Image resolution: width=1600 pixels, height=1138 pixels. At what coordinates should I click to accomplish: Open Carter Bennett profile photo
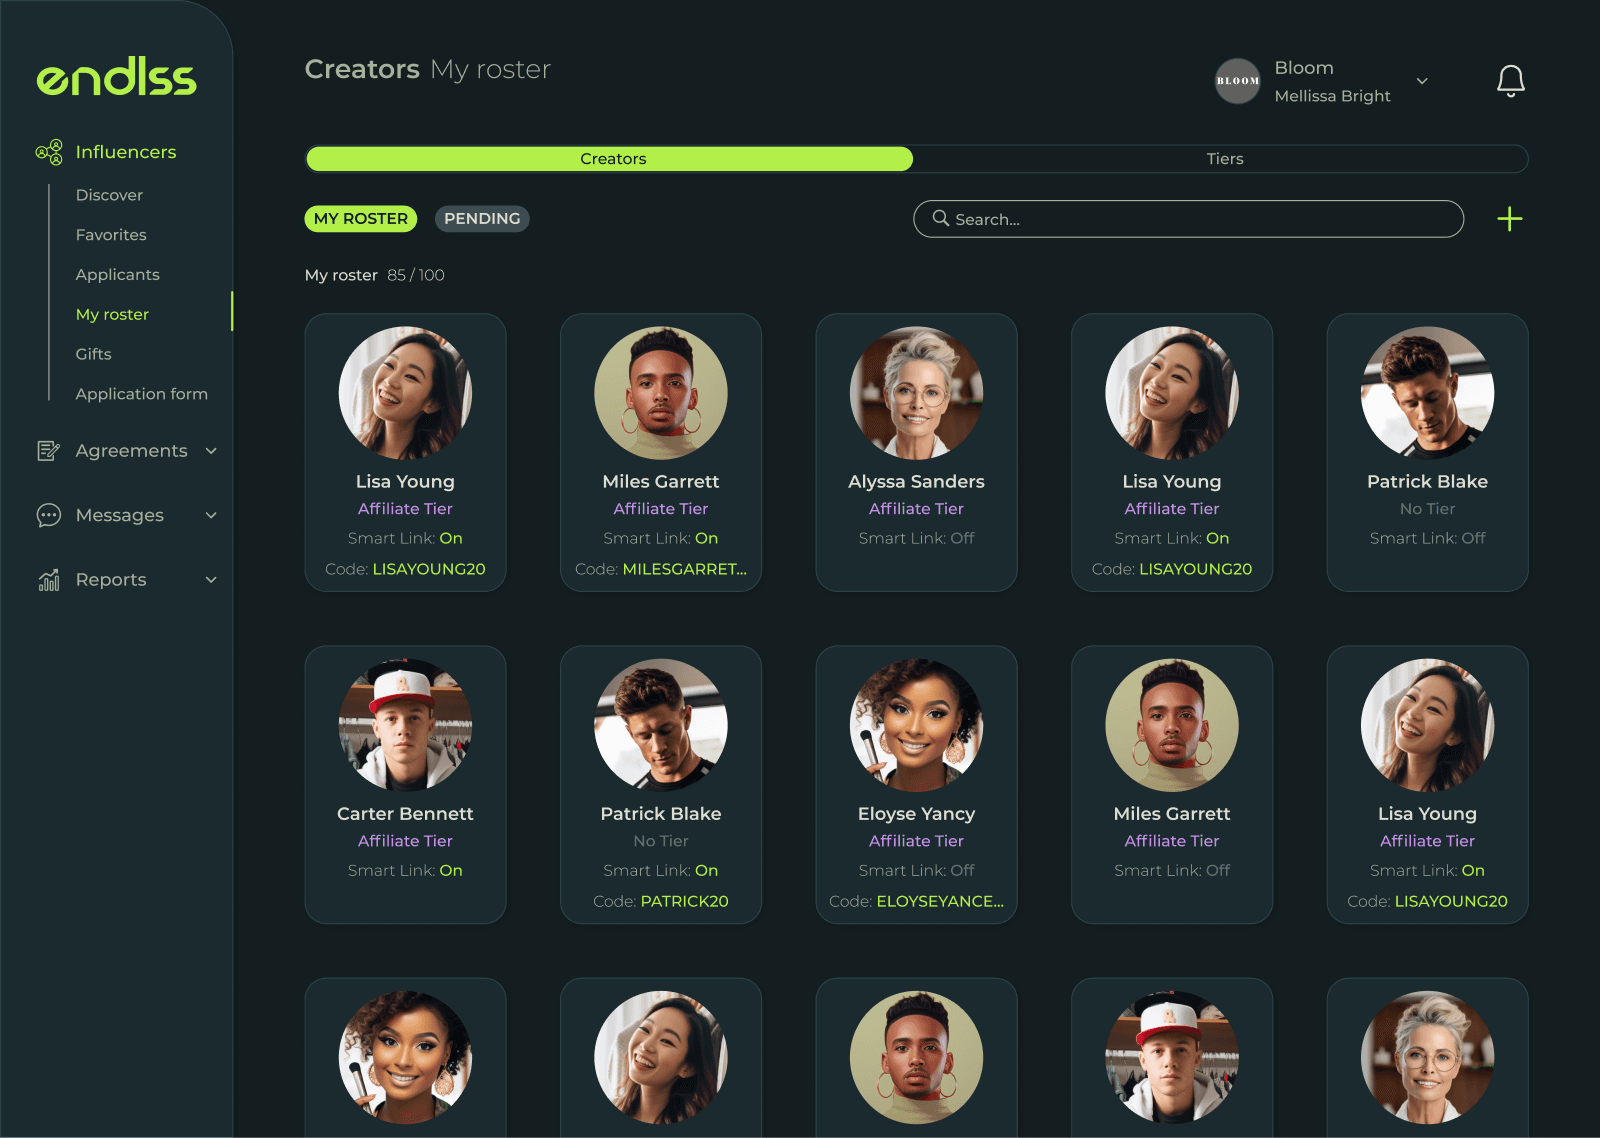[x=405, y=725]
